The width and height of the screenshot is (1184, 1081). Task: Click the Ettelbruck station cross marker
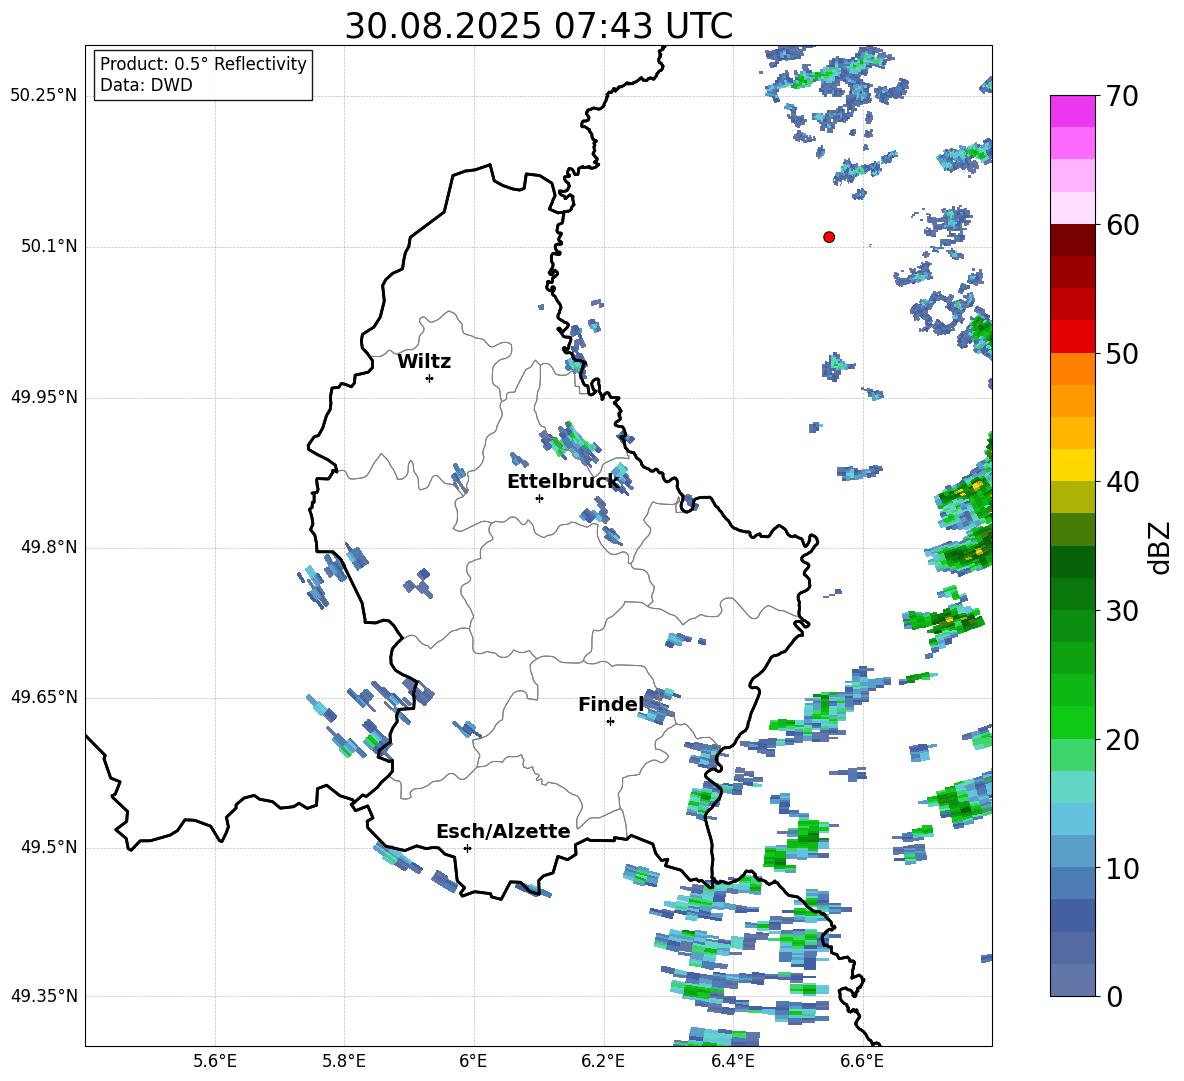pyautogui.click(x=539, y=498)
